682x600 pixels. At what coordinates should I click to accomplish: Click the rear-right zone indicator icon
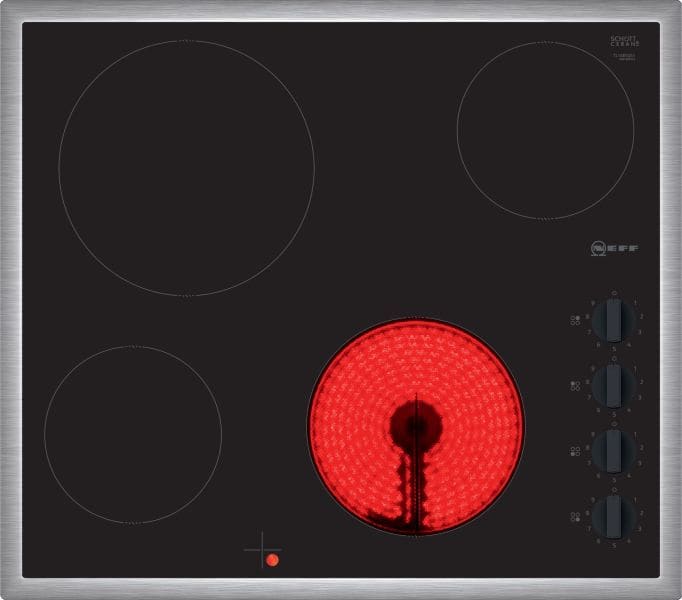pyautogui.click(x=575, y=321)
